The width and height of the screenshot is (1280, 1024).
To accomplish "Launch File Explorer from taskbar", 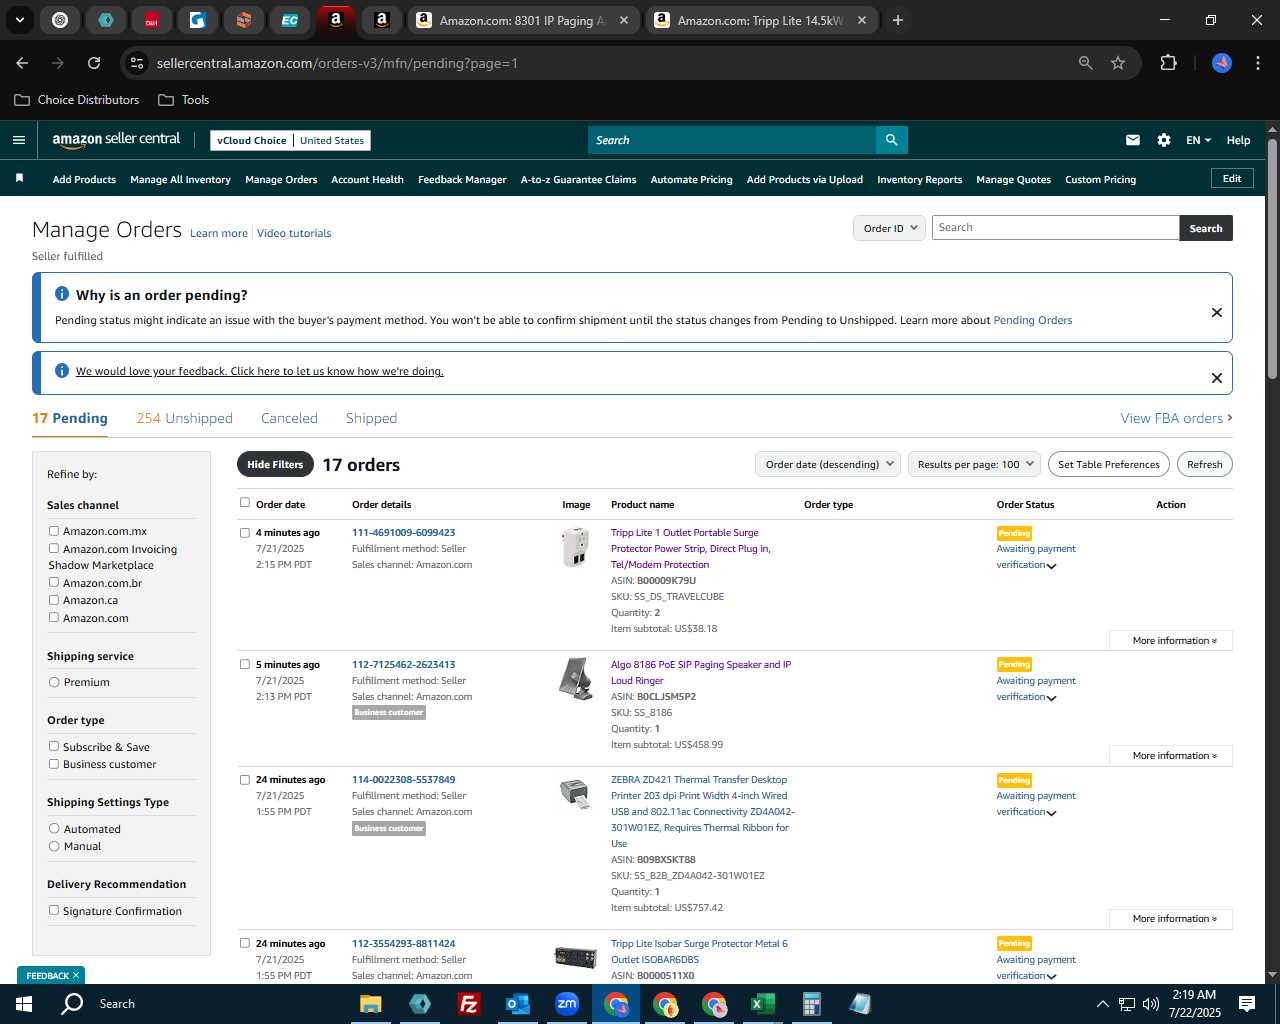I will 371,1004.
